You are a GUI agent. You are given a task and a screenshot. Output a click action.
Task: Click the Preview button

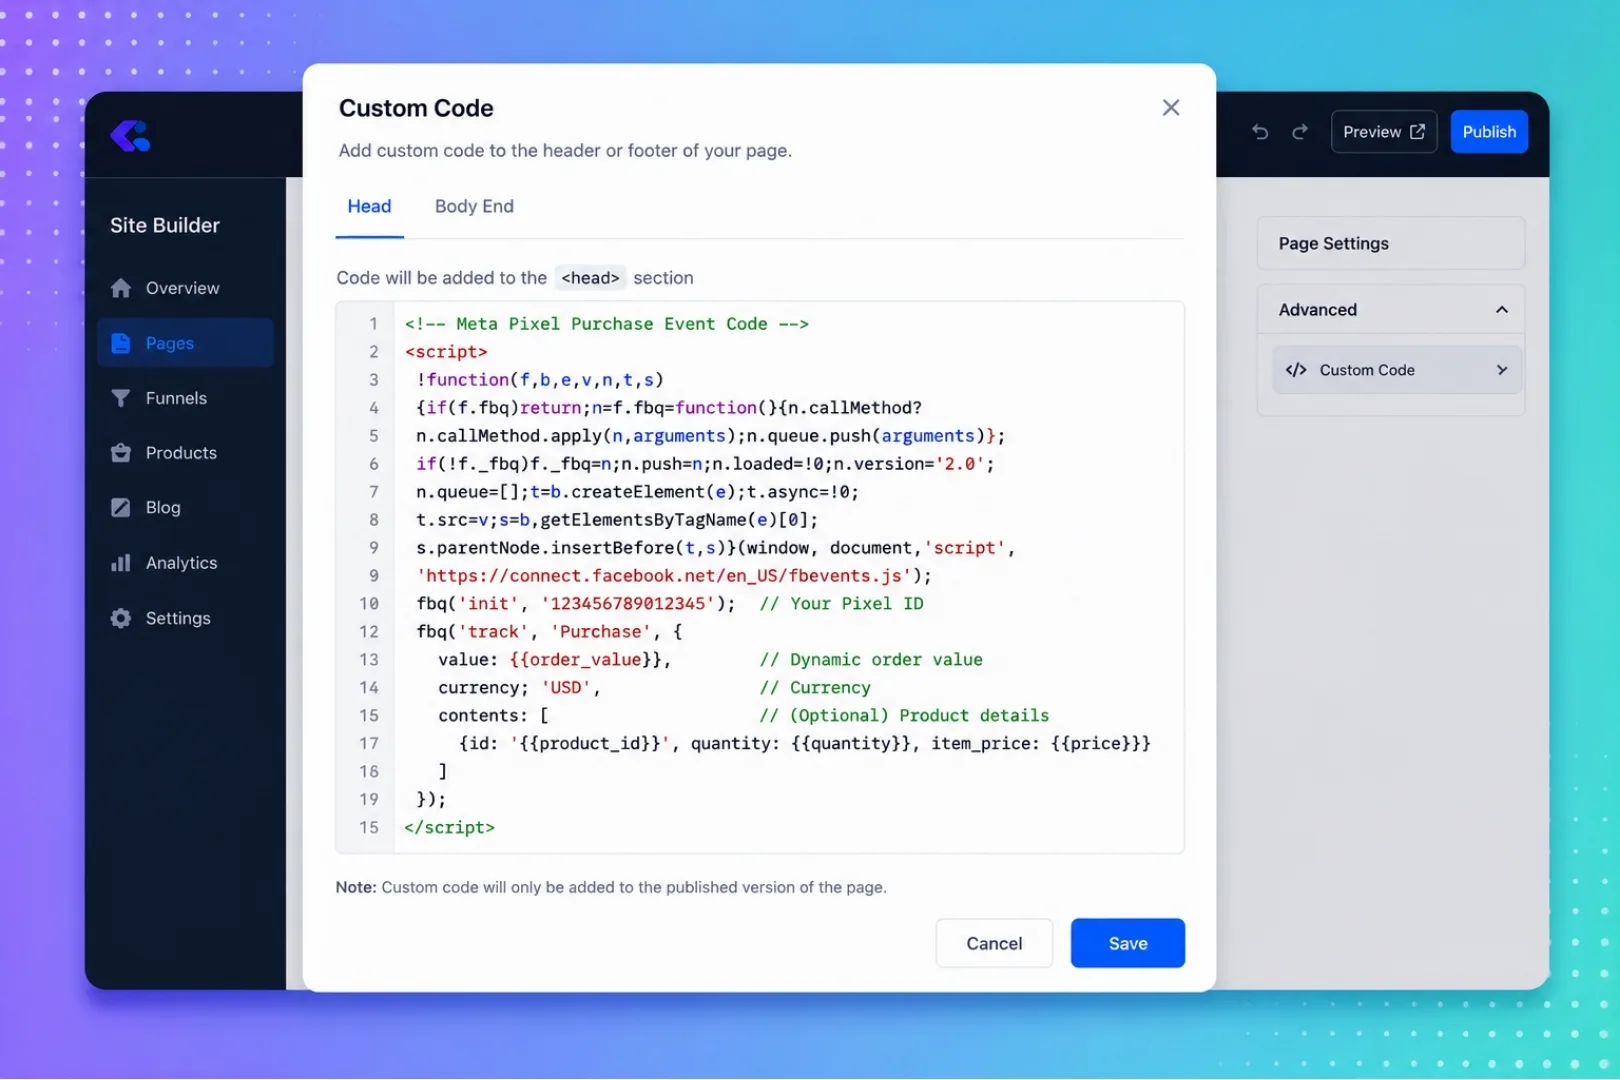point(1383,132)
